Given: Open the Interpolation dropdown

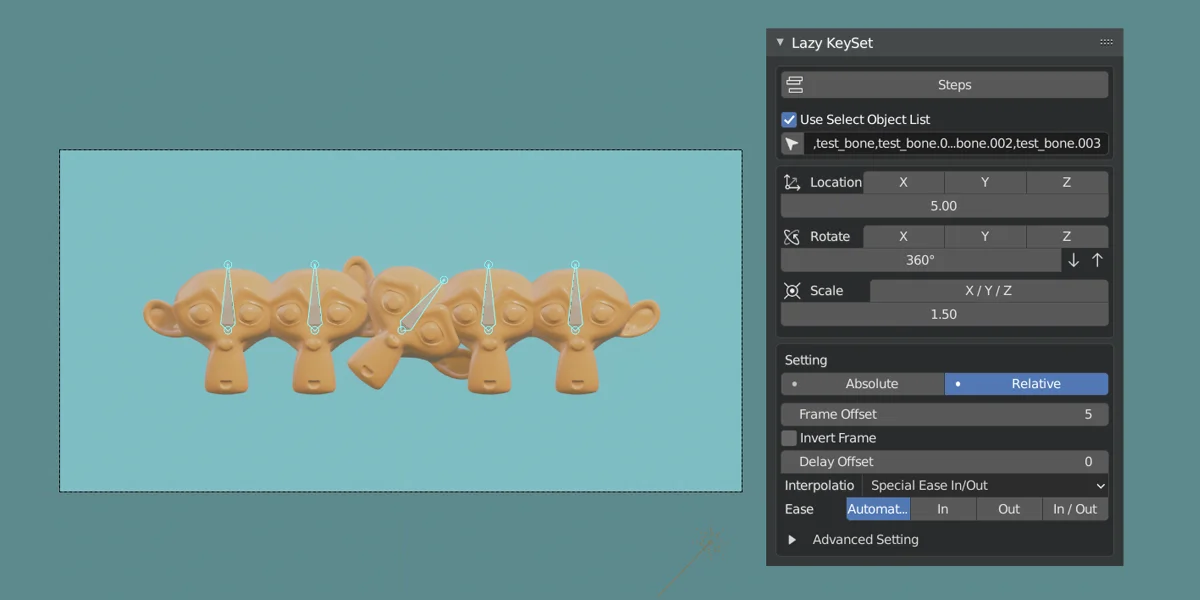Looking at the screenshot, I should (x=985, y=486).
